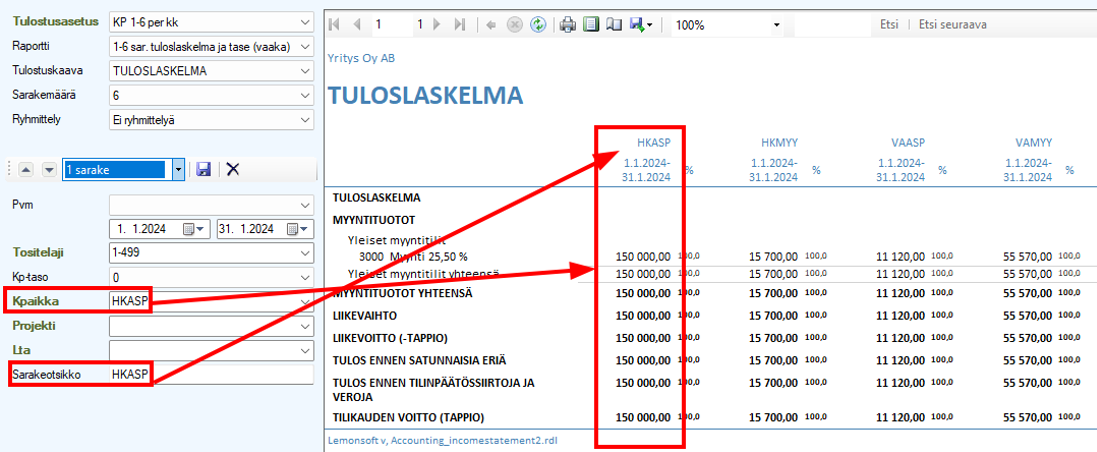Refresh the report with the green icon
The height and width of the screenshot is (452, 1097).
pyautogui.click(x=537, y=25)
